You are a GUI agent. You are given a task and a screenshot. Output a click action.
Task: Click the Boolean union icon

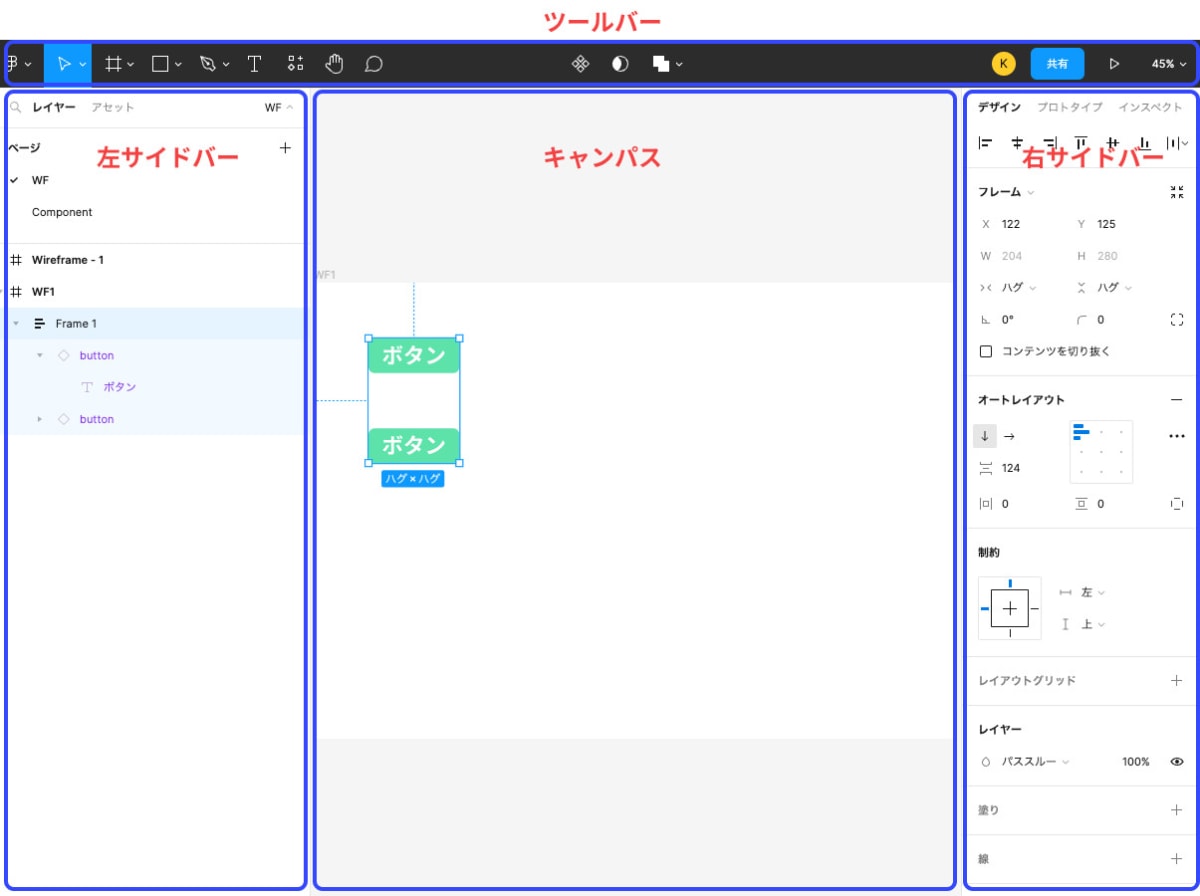tap(661, 63)
